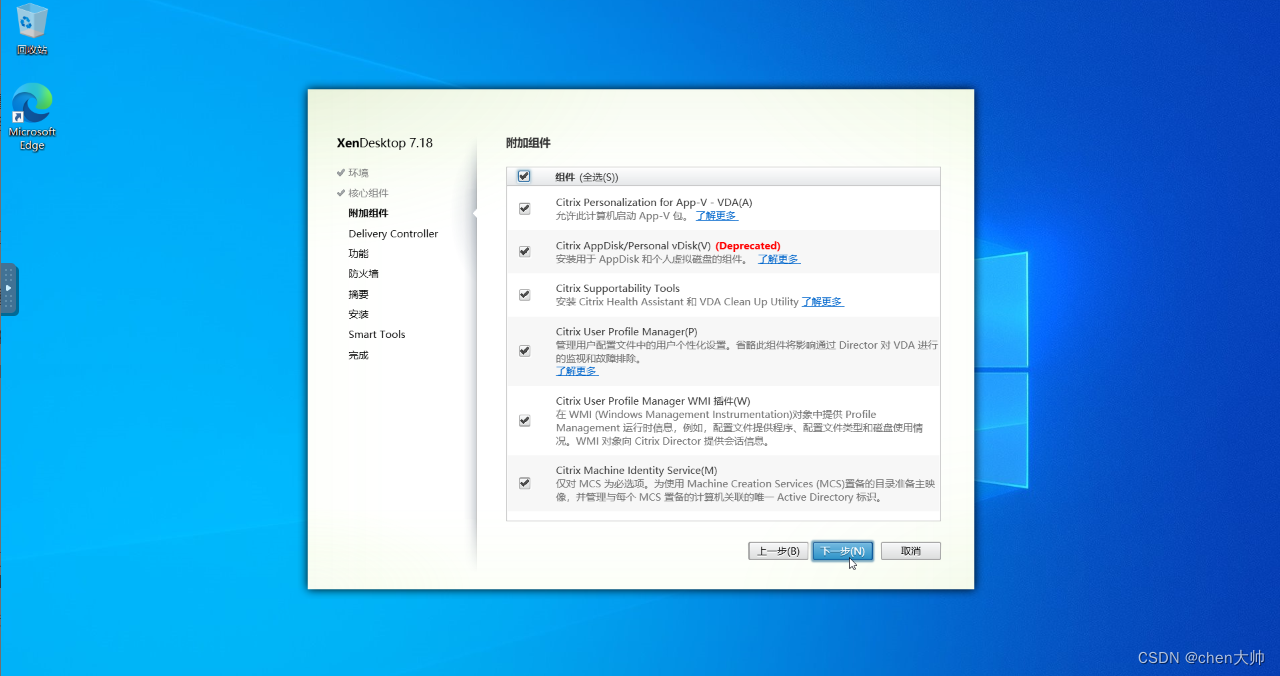The width and height of the screenshot is (1280, 676).
Task: Toggle the select-all components checkbox
Action: point(524,176)
